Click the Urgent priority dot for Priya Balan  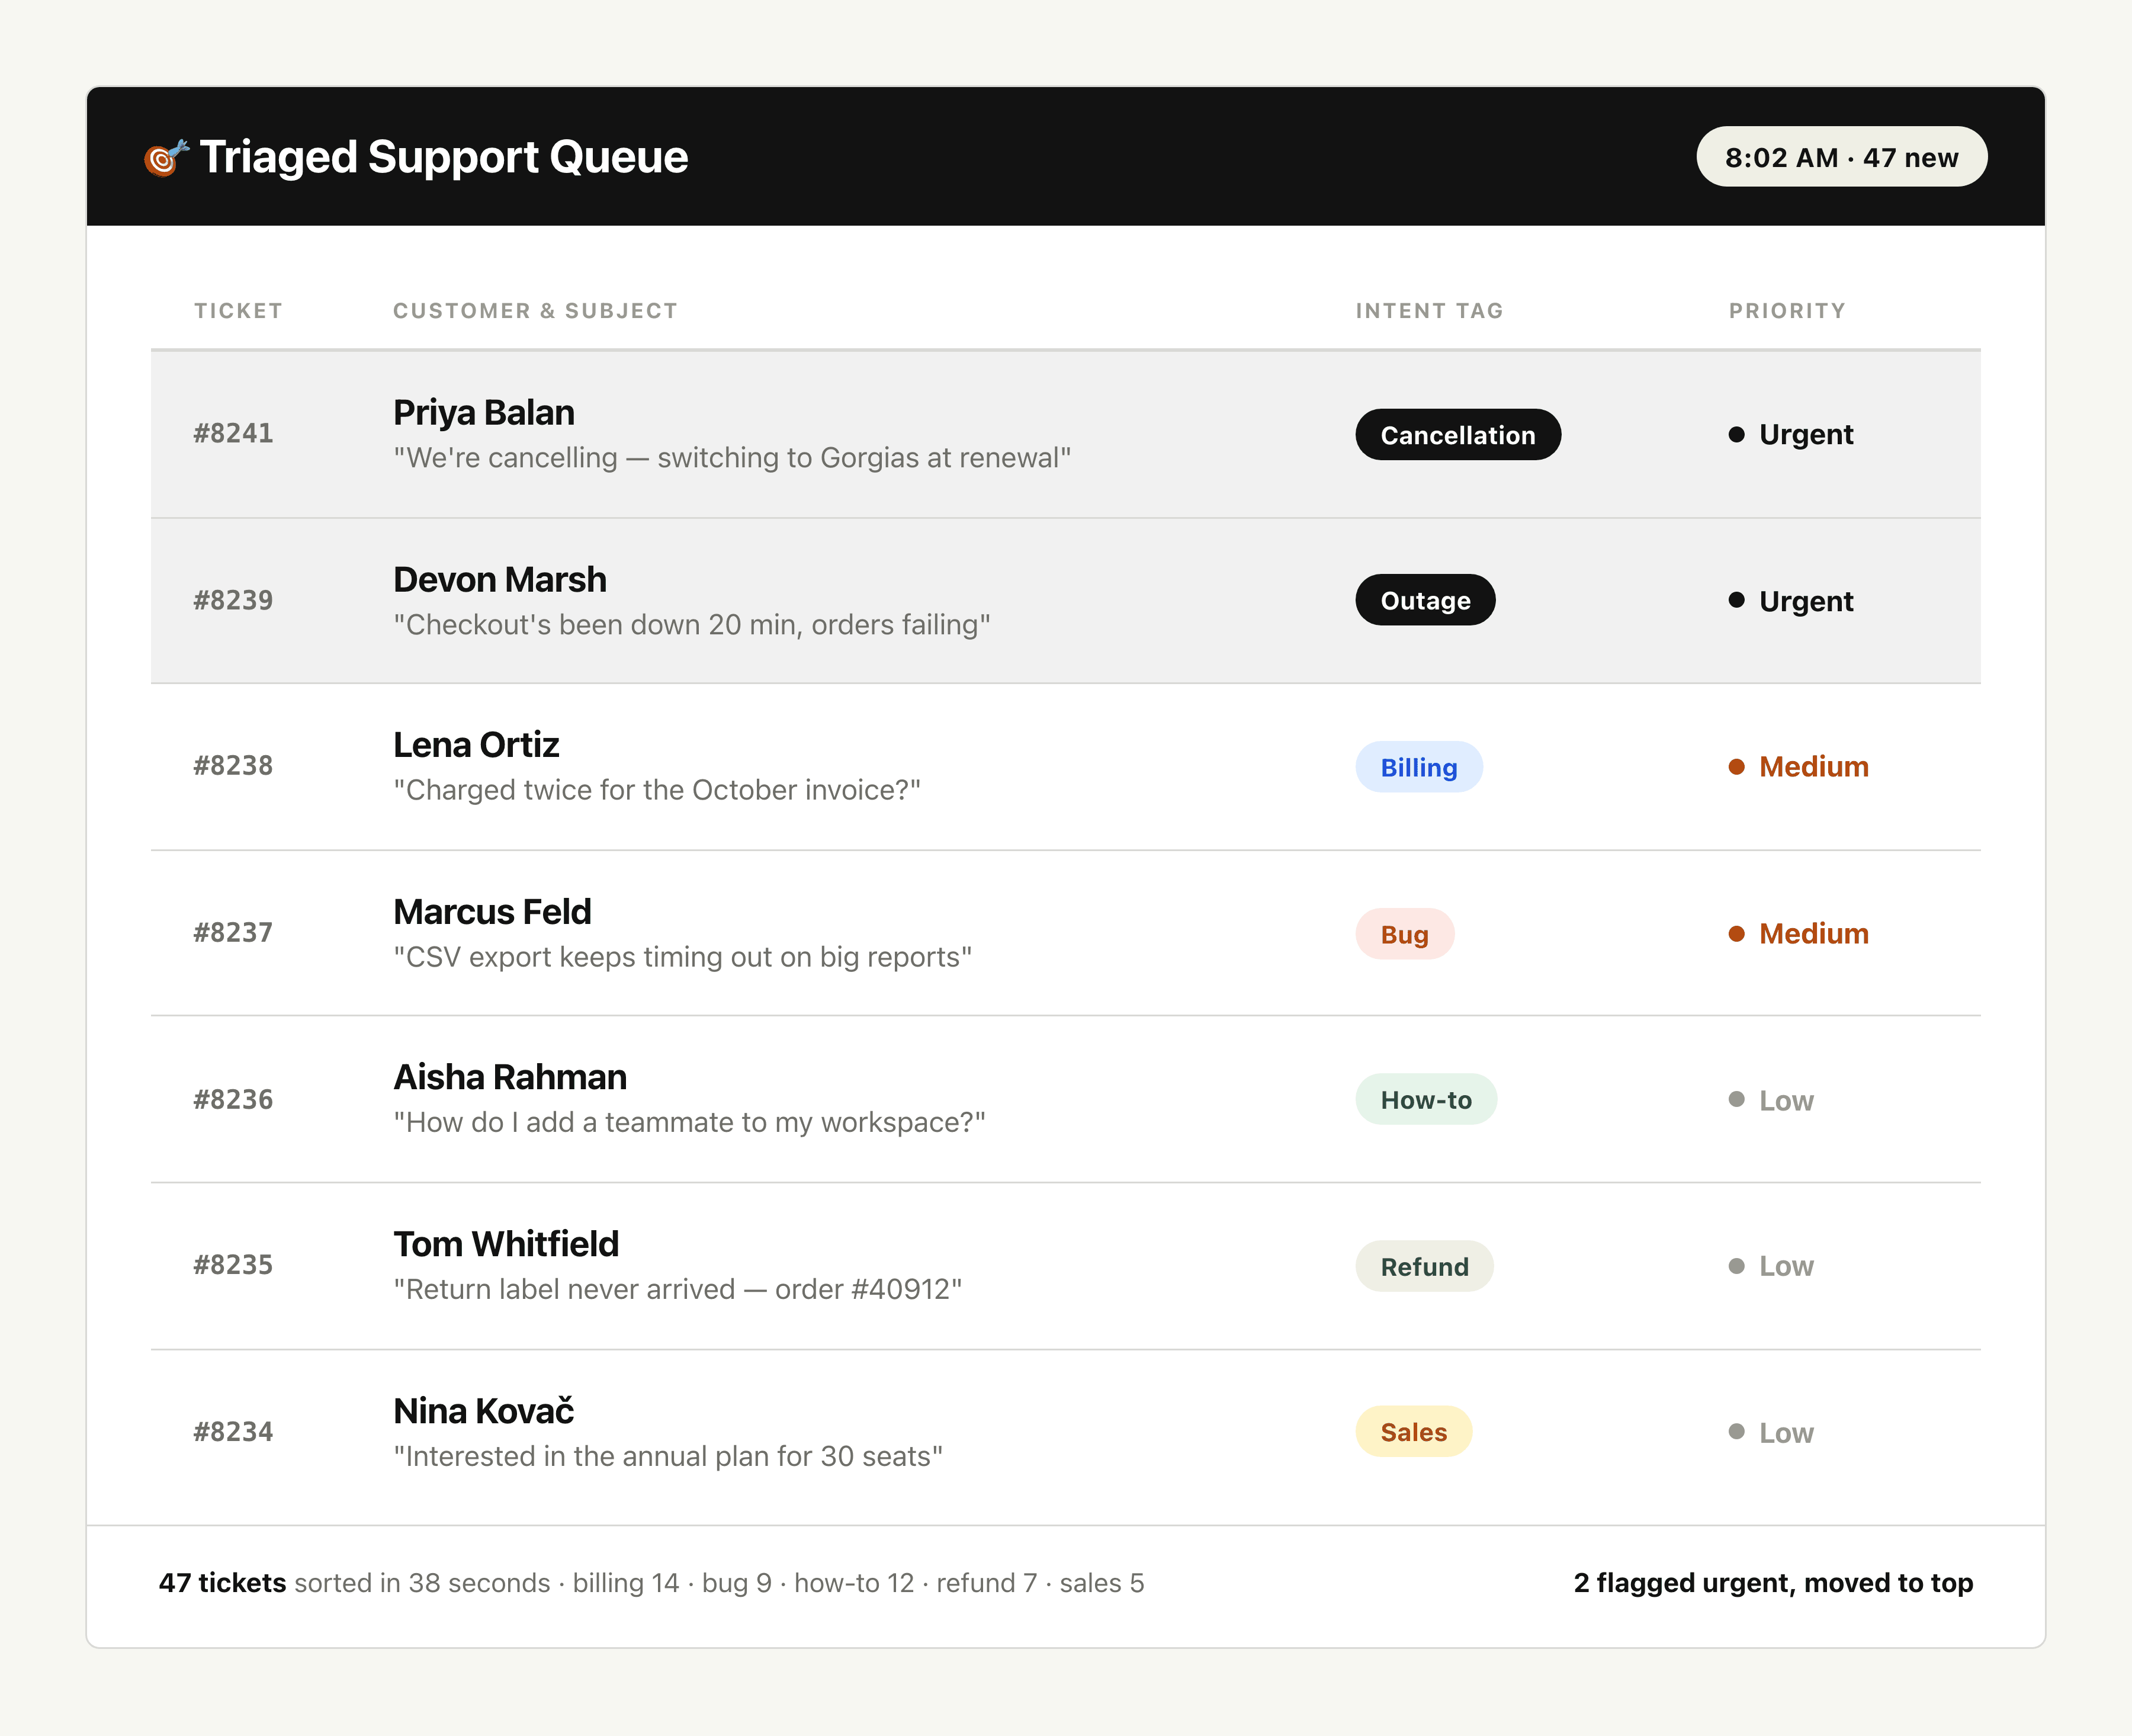pos(1737,434)
